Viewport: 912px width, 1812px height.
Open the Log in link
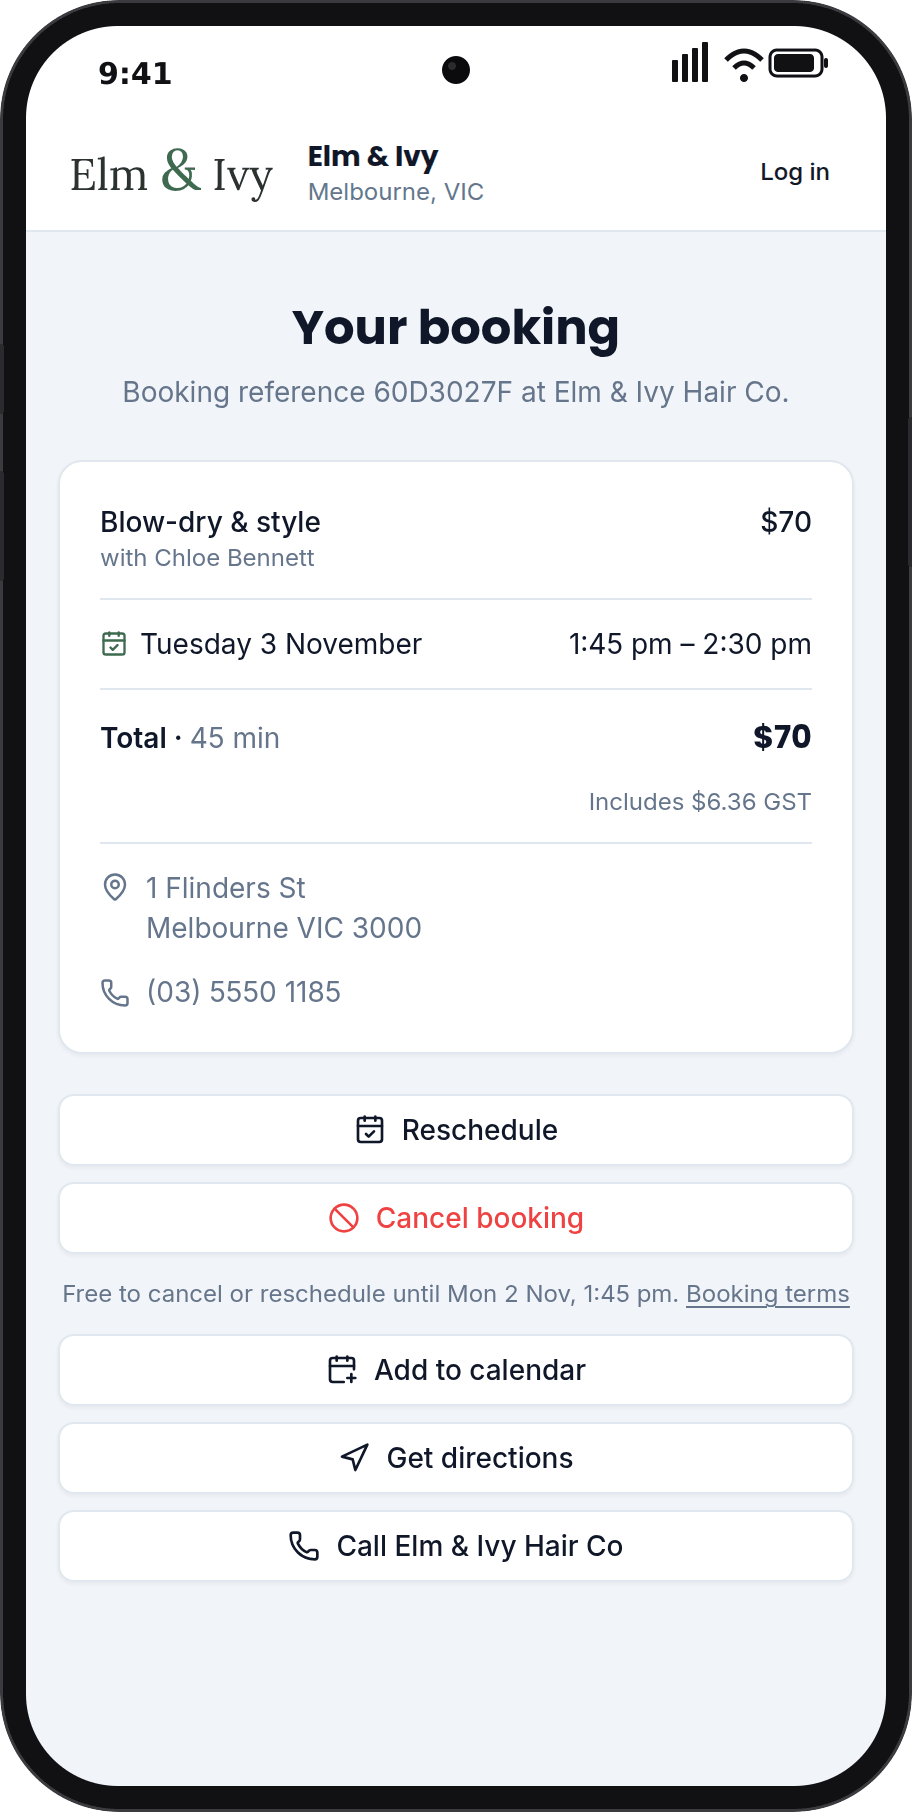[x=795, y=172]
